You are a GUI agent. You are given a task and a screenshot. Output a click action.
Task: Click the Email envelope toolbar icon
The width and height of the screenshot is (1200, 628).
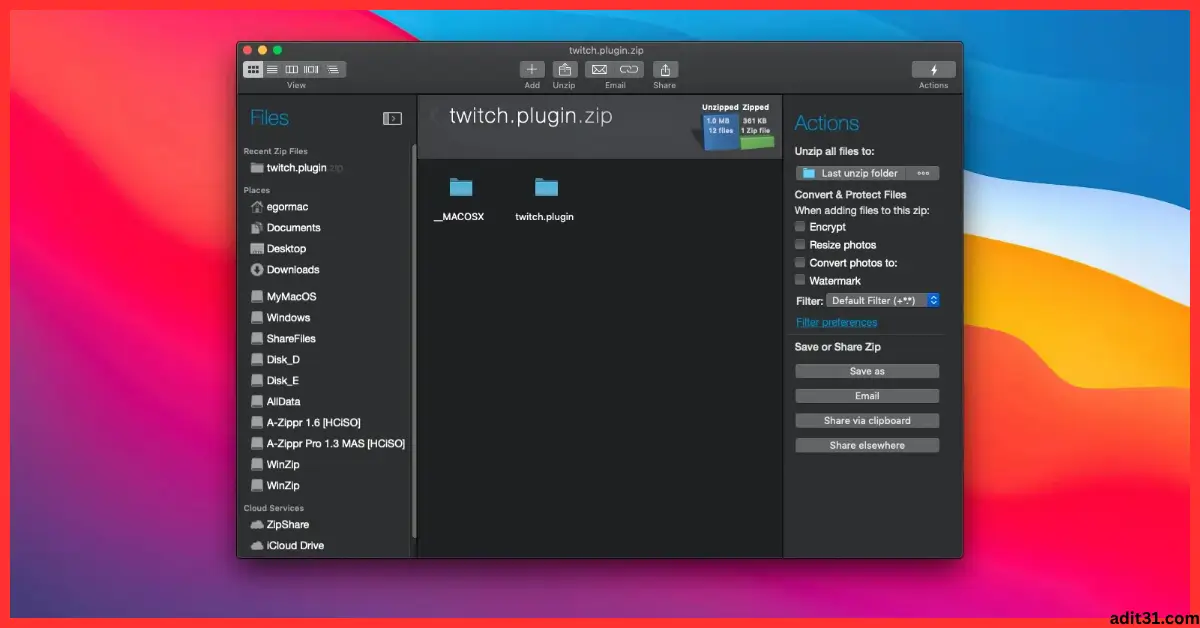coord(599,69)
